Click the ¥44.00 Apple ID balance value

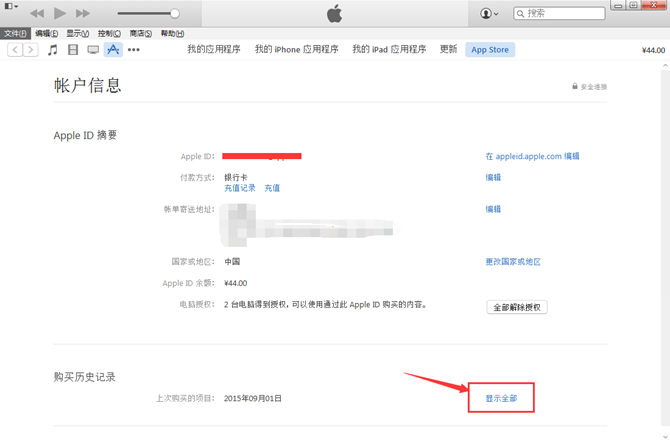point(235,283)
